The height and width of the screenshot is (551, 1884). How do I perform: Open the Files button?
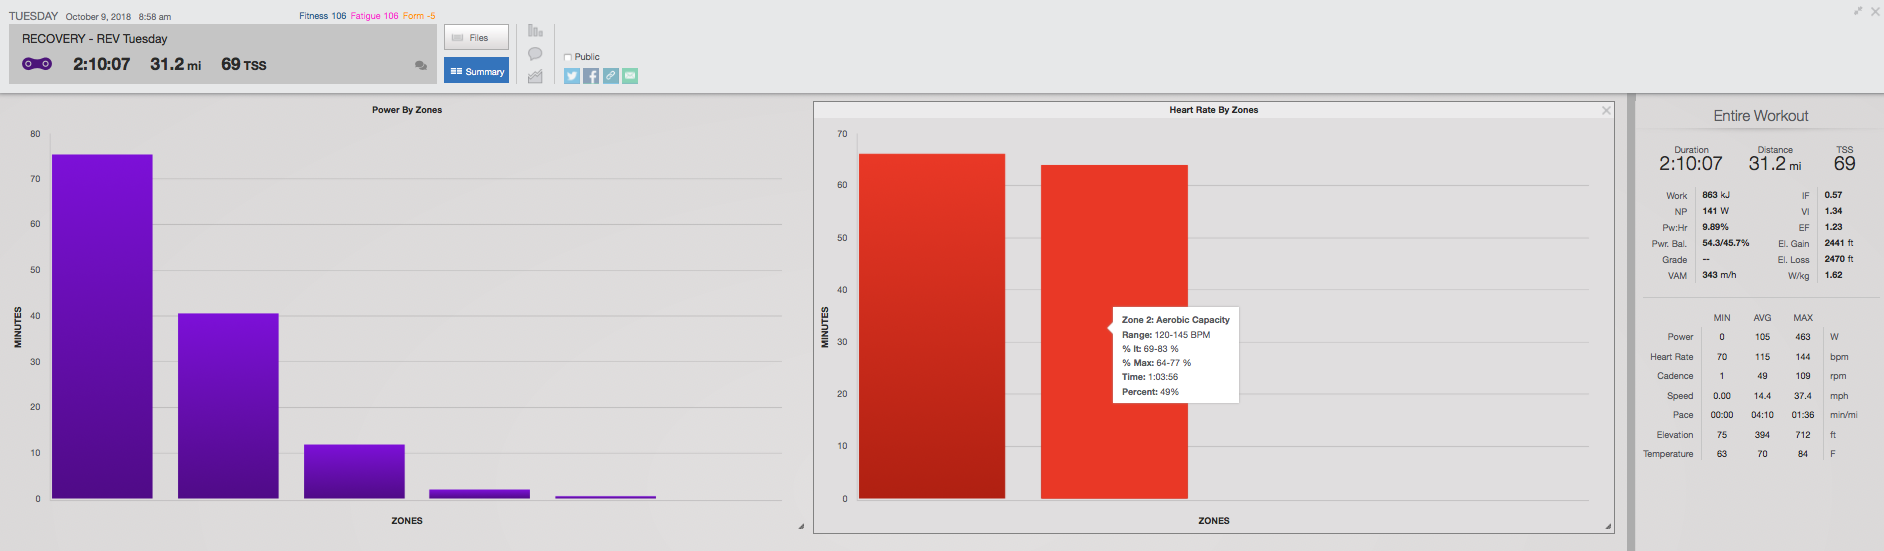476,37
